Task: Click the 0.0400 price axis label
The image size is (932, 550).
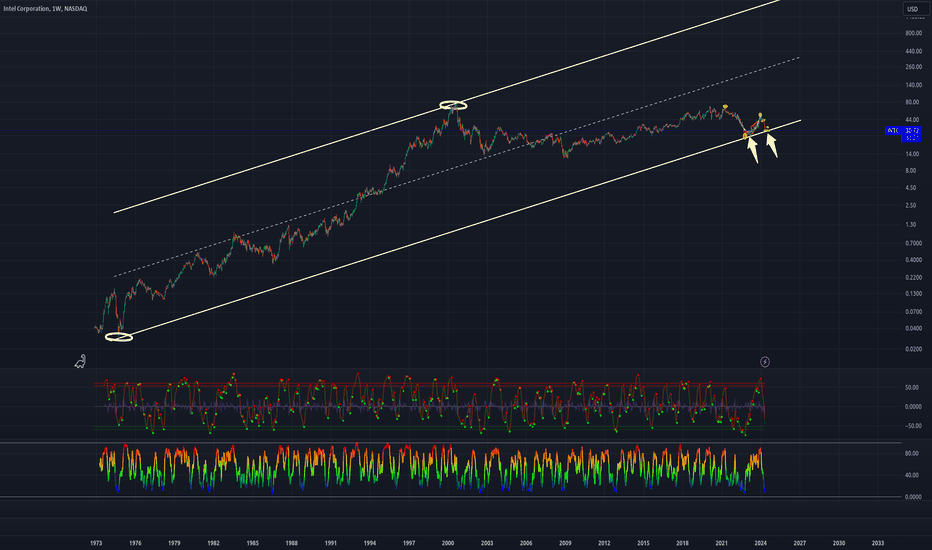Action: pyautogui.click(x=914, y=328)
